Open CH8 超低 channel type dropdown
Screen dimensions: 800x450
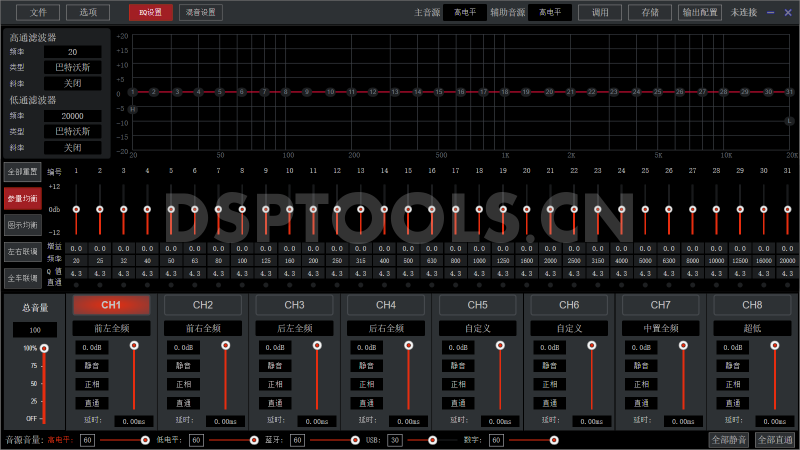coord(752,328)
